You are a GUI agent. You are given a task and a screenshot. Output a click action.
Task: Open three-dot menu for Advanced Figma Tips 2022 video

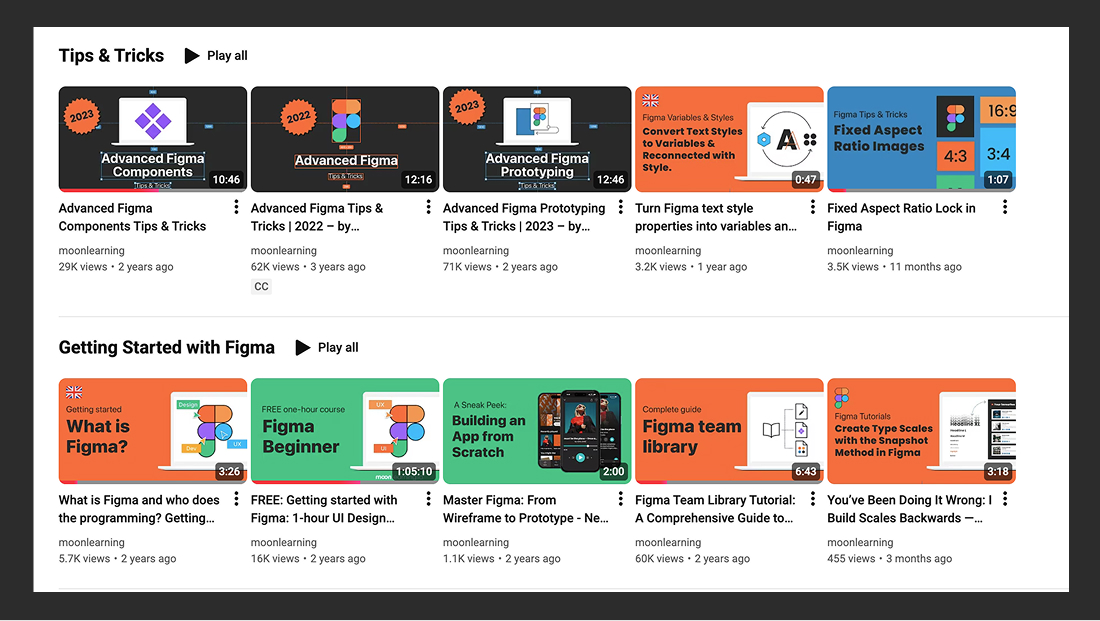click(x=428, y=207)
